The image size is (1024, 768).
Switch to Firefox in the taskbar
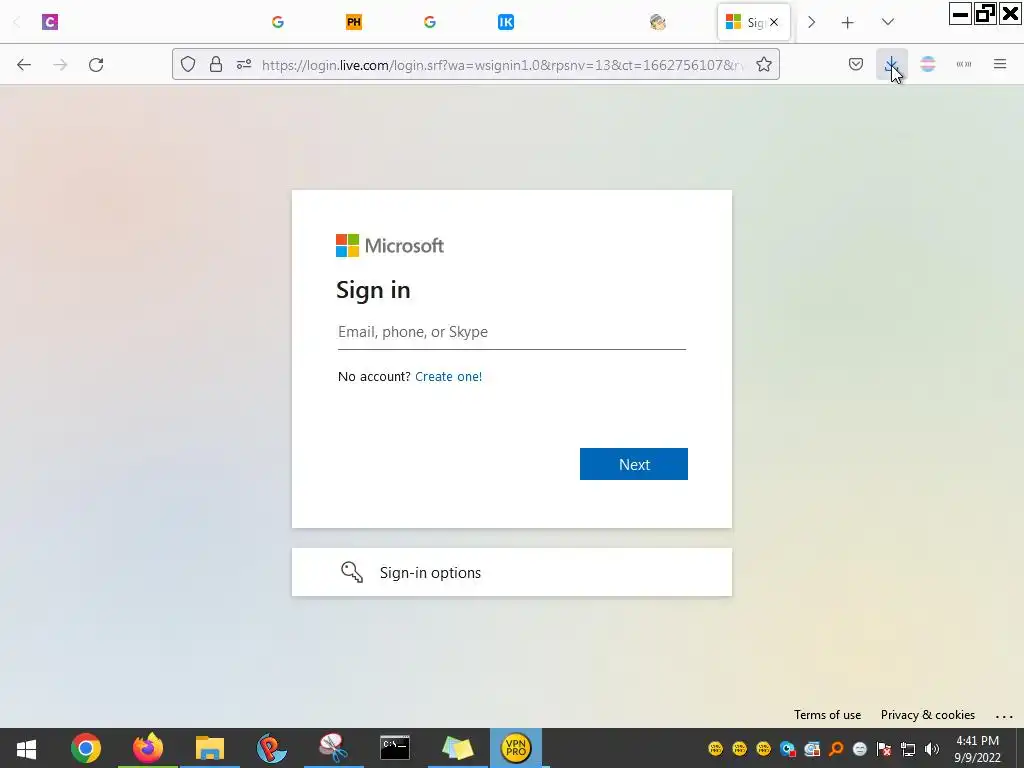click(148, 748)
